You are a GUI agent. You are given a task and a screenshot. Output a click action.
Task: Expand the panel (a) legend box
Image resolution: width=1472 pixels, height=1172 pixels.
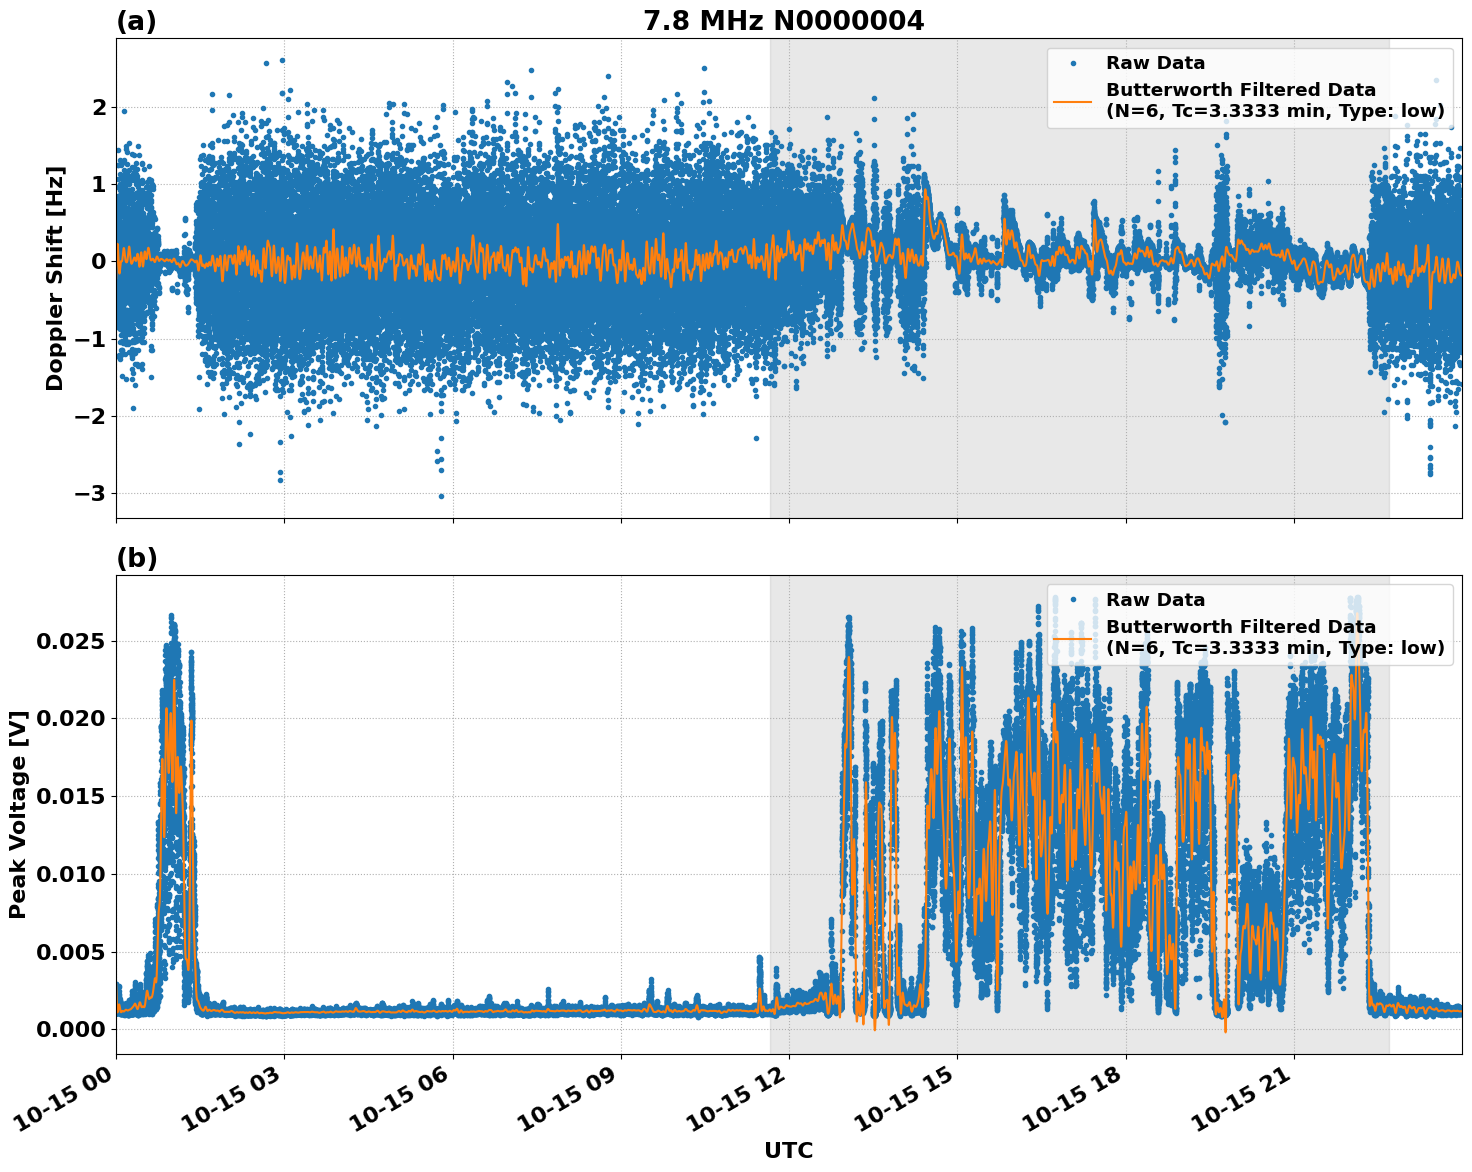tap(1248, 85)
